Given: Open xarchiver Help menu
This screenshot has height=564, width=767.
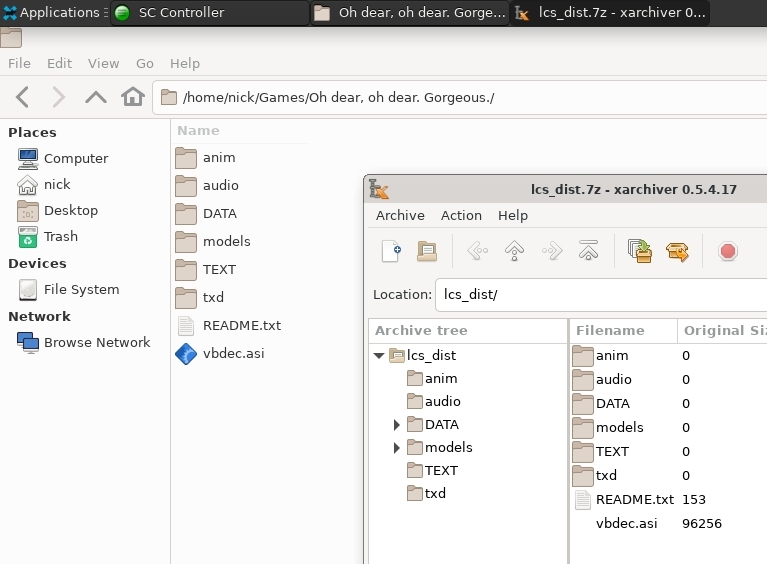Looking at the screenshot, I should pyautogui.click(x=513, y=216).
